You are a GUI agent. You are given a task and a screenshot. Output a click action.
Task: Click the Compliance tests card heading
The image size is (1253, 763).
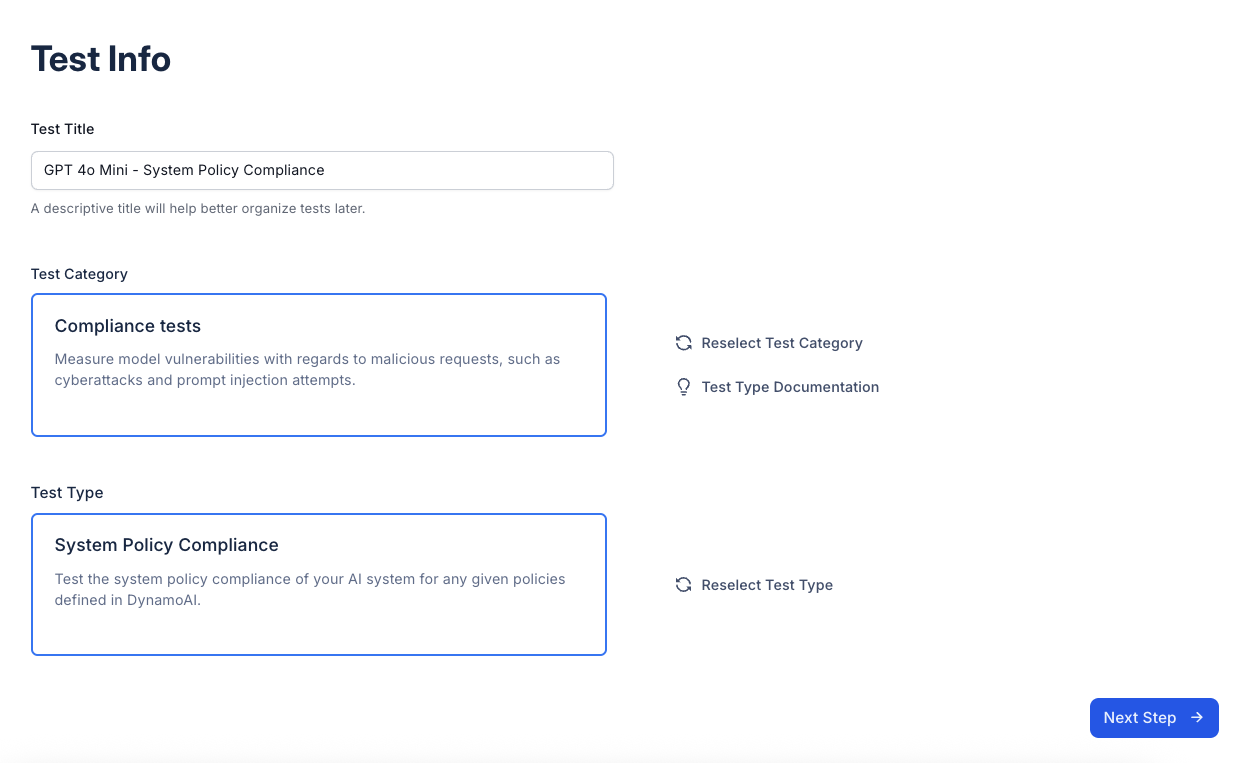128,326
